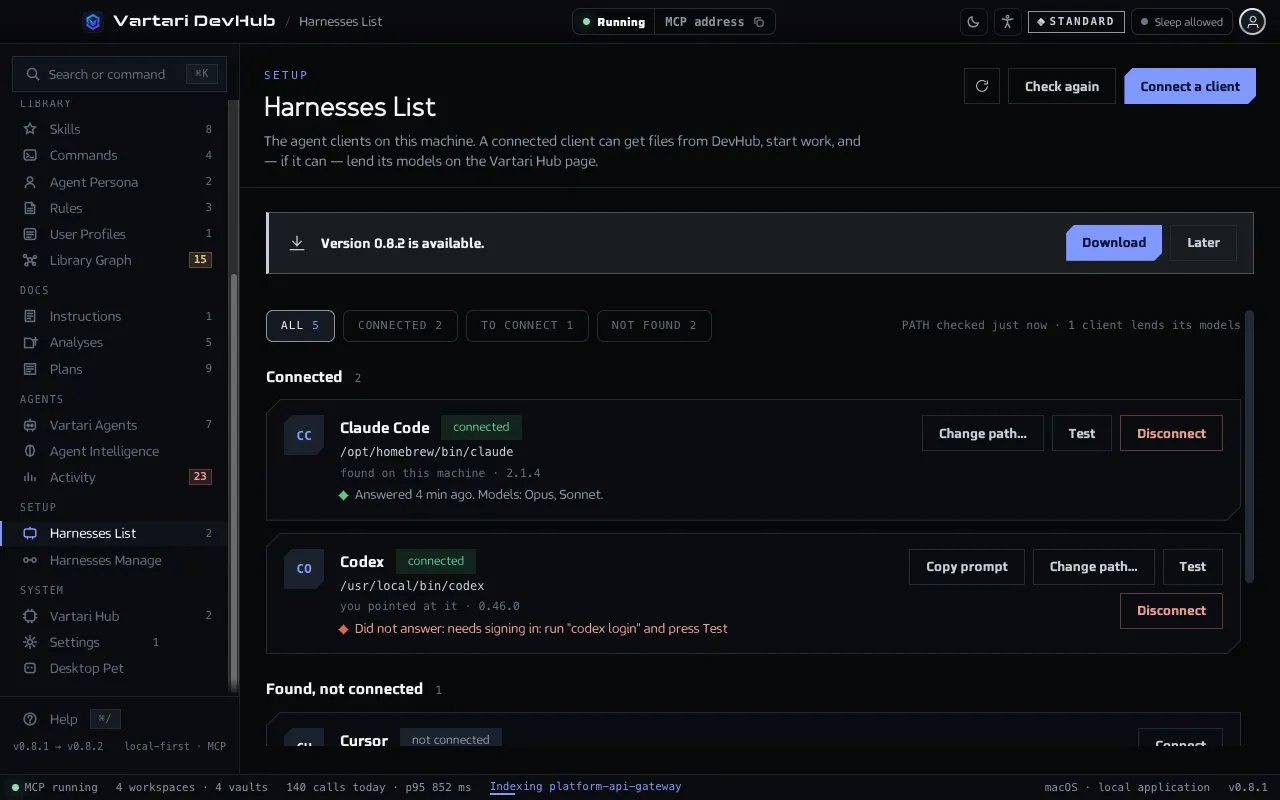Toggle dark mode moon icon

click(x=974, y=21)
